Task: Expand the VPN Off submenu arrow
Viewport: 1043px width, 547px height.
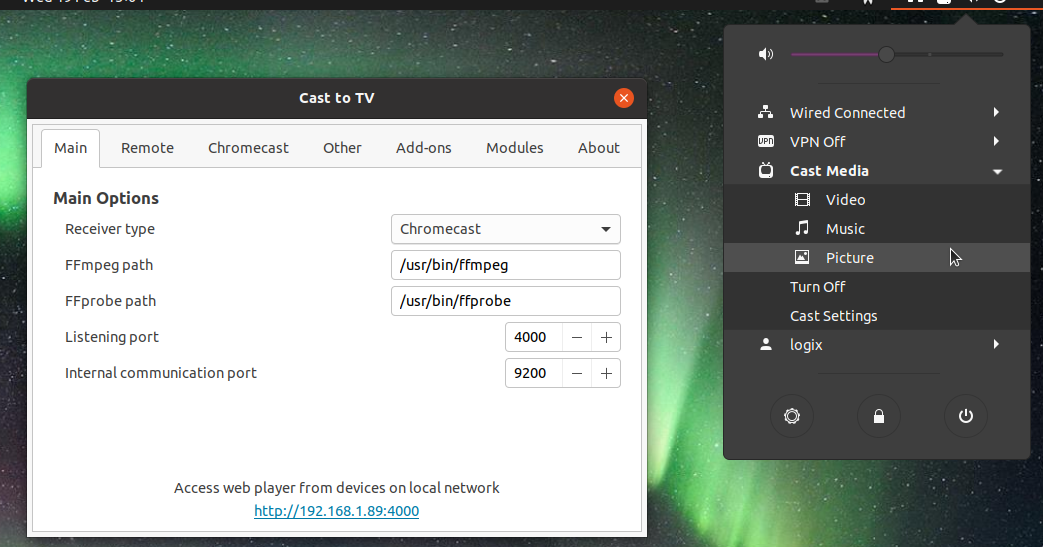Action: 996,141
